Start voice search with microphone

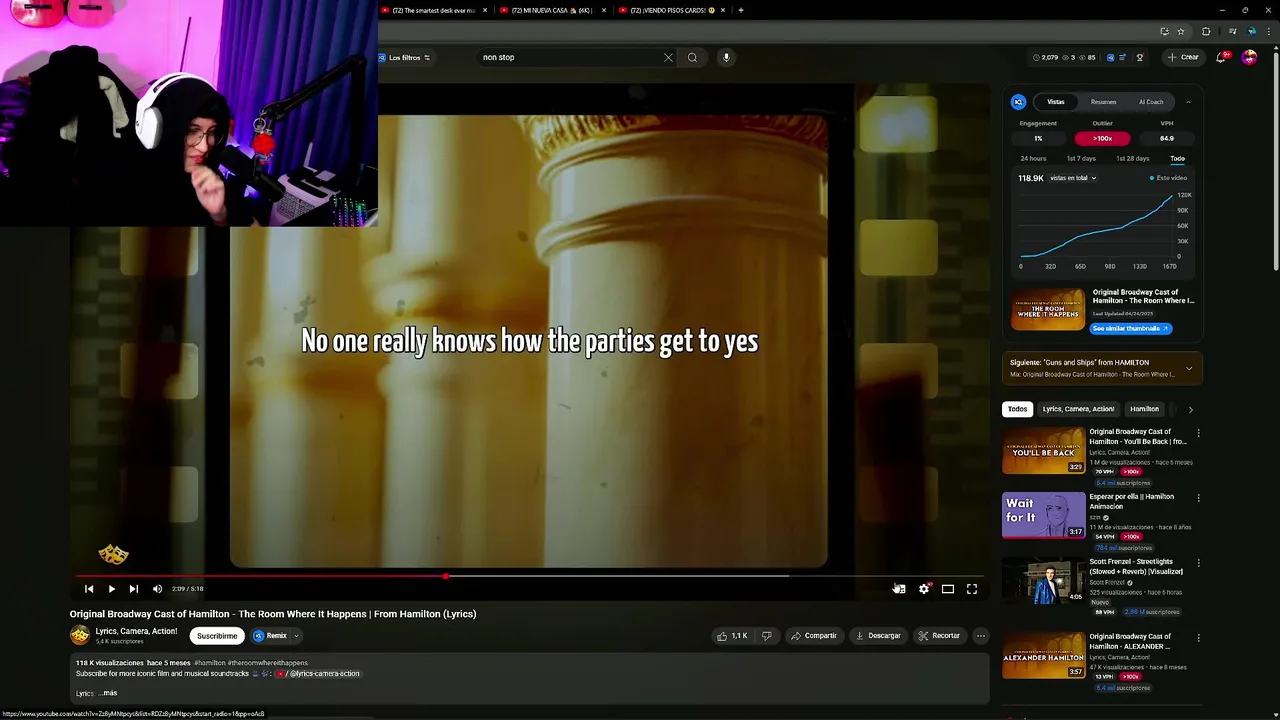coord(726,58)
